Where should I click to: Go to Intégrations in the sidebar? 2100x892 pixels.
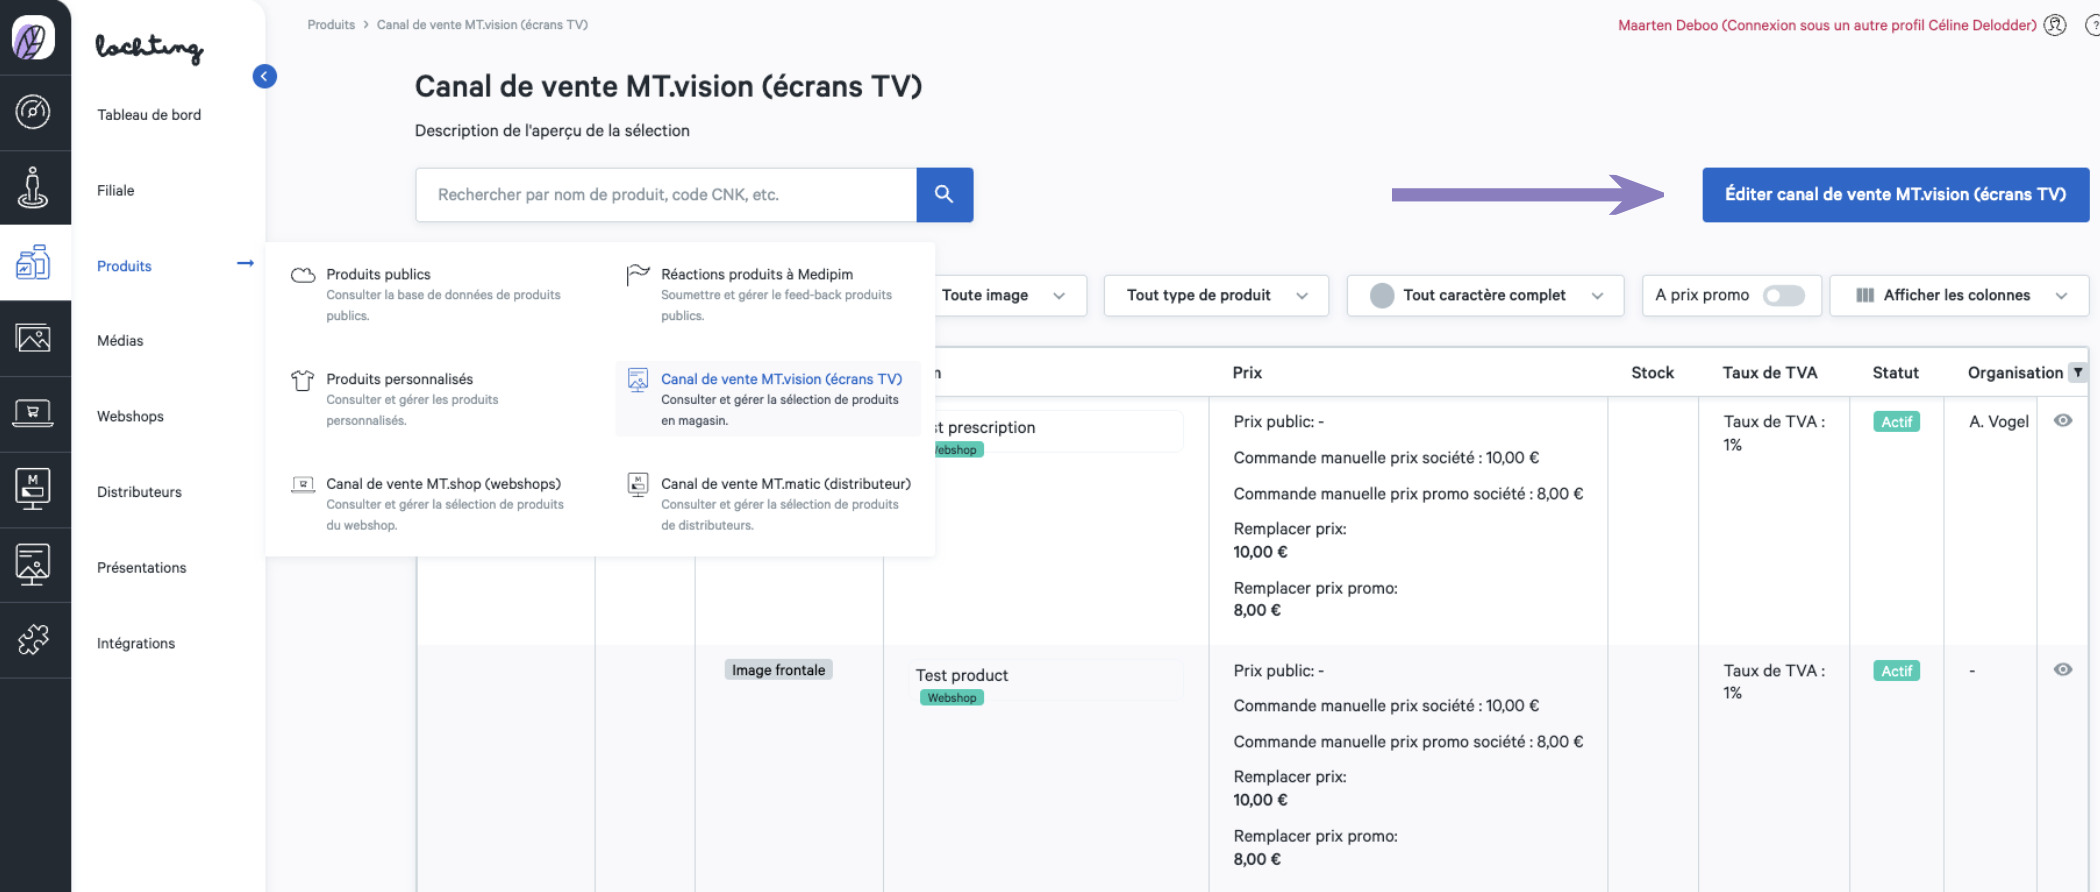click(136, 643)
